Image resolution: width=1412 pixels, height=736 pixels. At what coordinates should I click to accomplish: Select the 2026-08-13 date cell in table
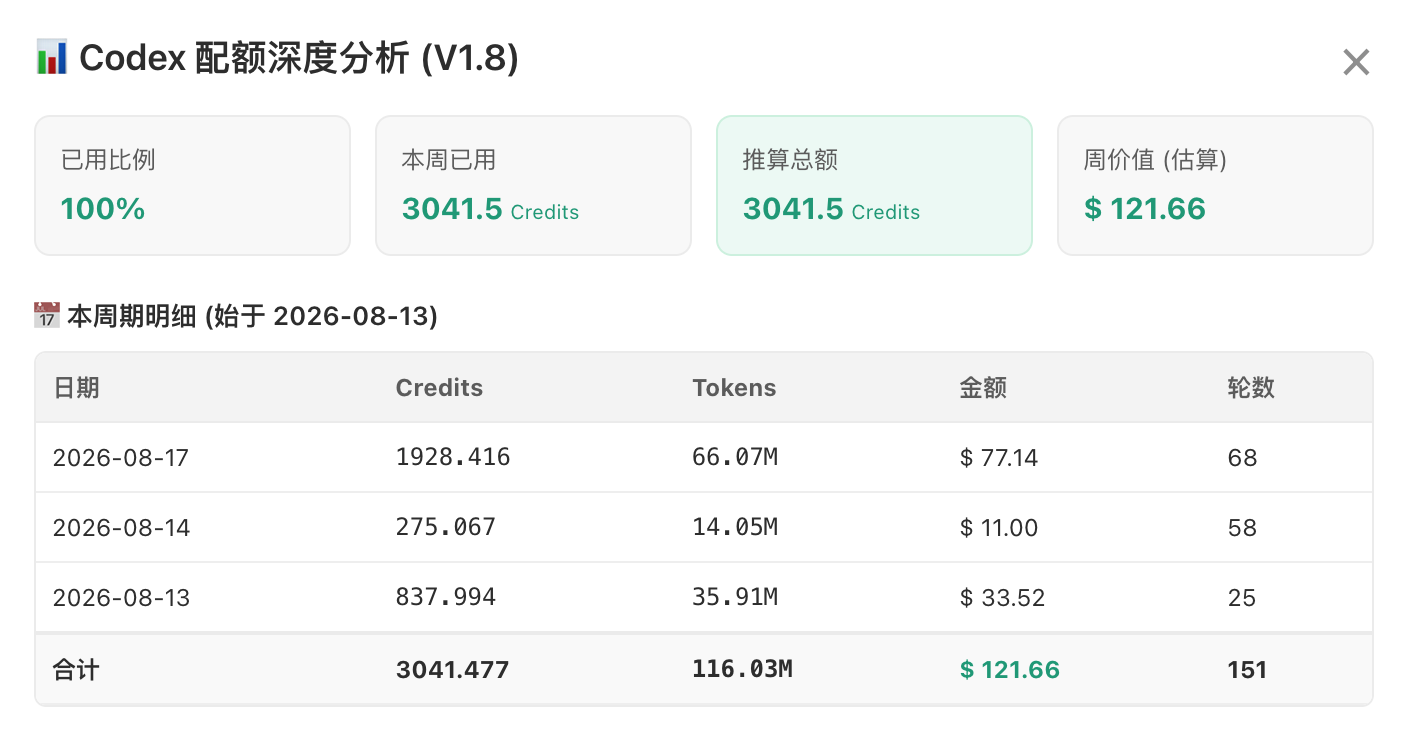[x=121, y=598]
